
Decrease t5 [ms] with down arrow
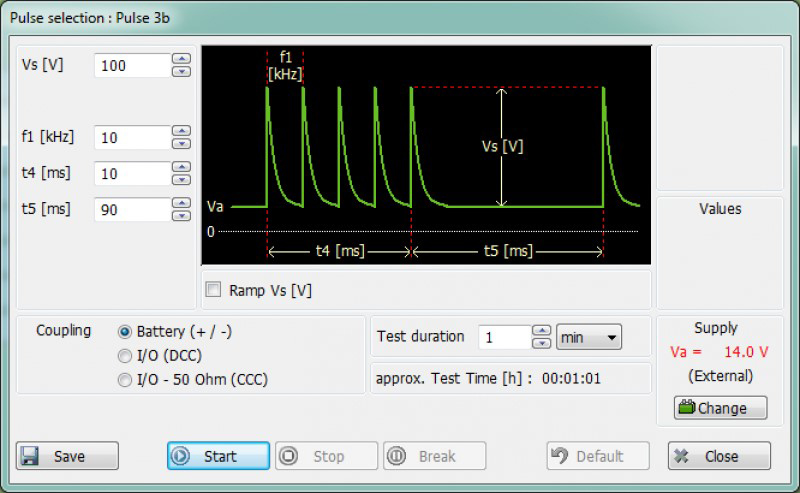tap(182, 216)
